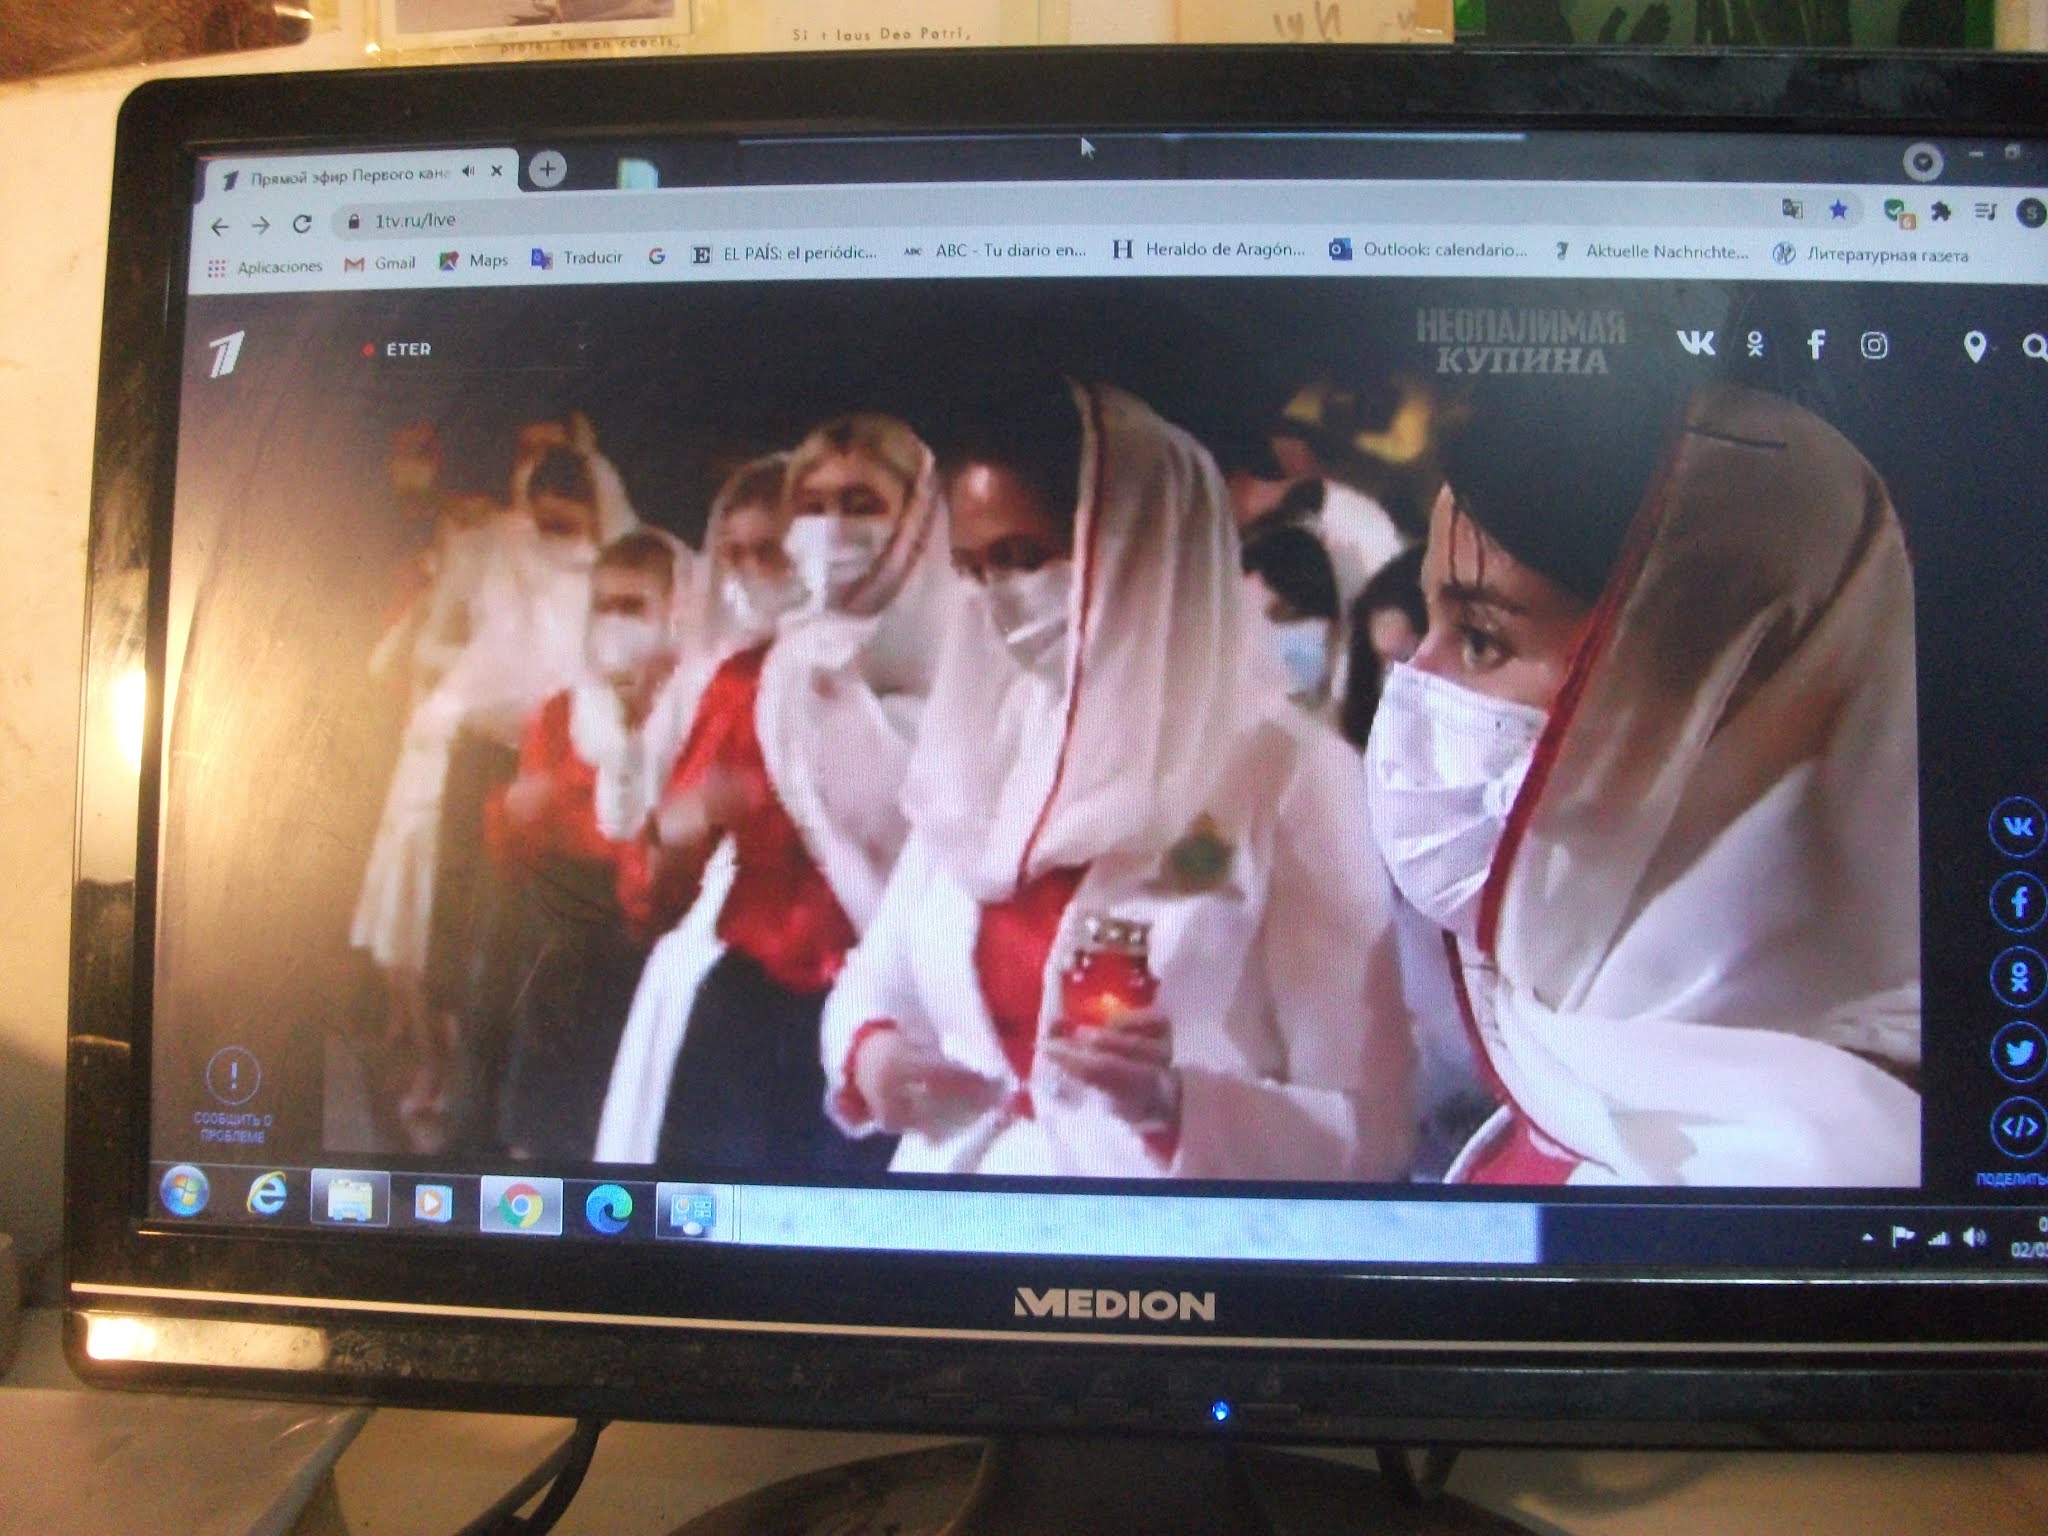The image size is (2048, 1536).
Task: Open the Google G bookmark icon
Action: pyautogui.click(x=657, y=257)
